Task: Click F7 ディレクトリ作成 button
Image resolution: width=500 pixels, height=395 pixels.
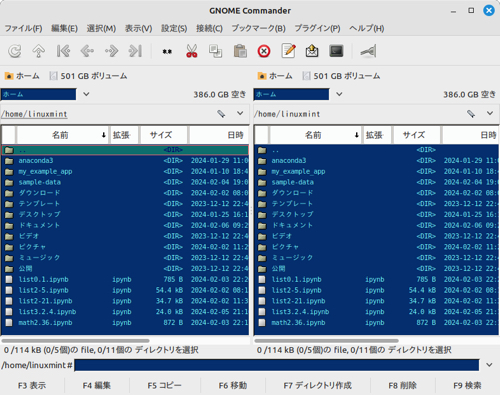Action: (x=318, y=386)
